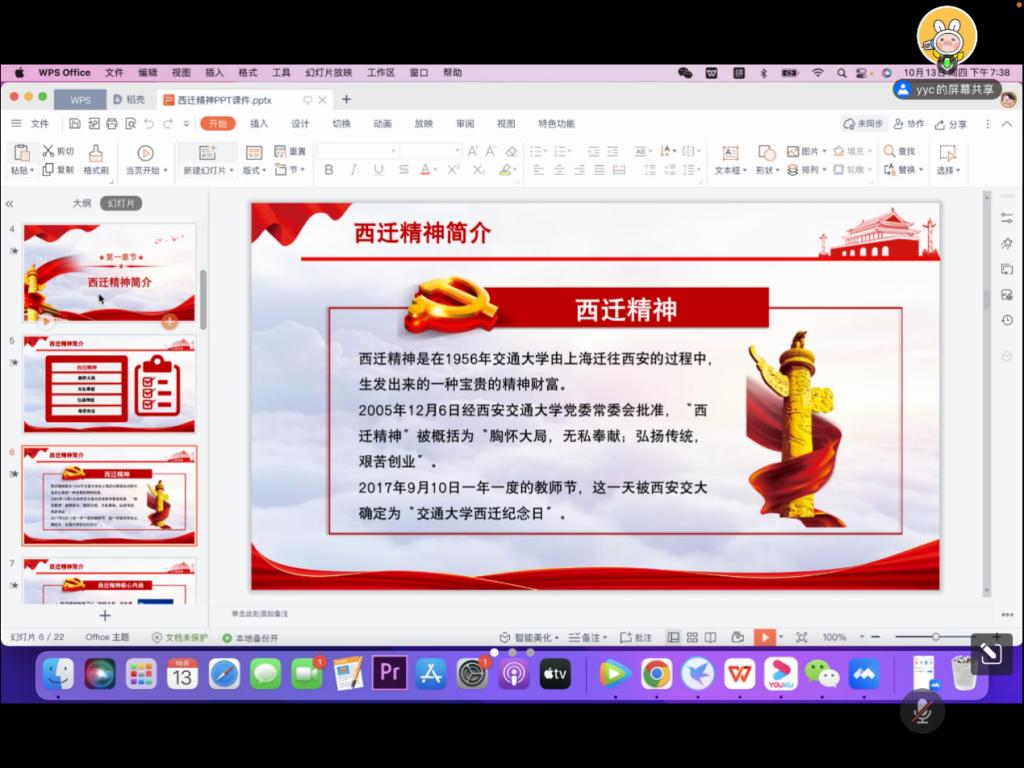Viewport: 1024px width, 768px height.
Task: Click the print icon in quick toolbar
Action: click(x=111, y=124)
